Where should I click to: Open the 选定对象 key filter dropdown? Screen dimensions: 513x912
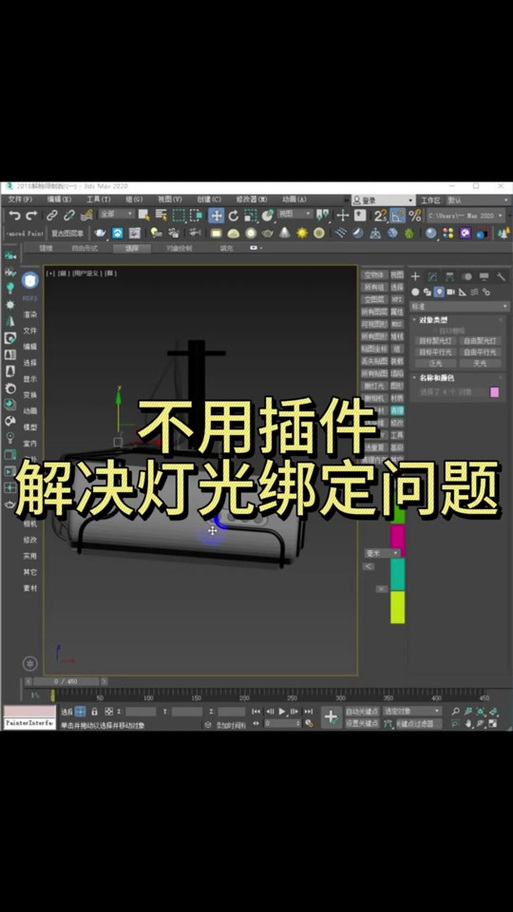[412, 711]
